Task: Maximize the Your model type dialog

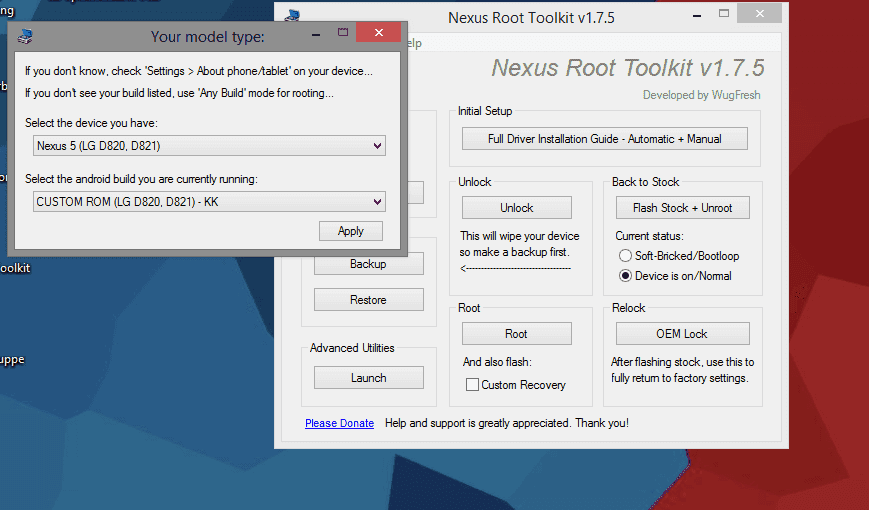Action: point(343,32)
